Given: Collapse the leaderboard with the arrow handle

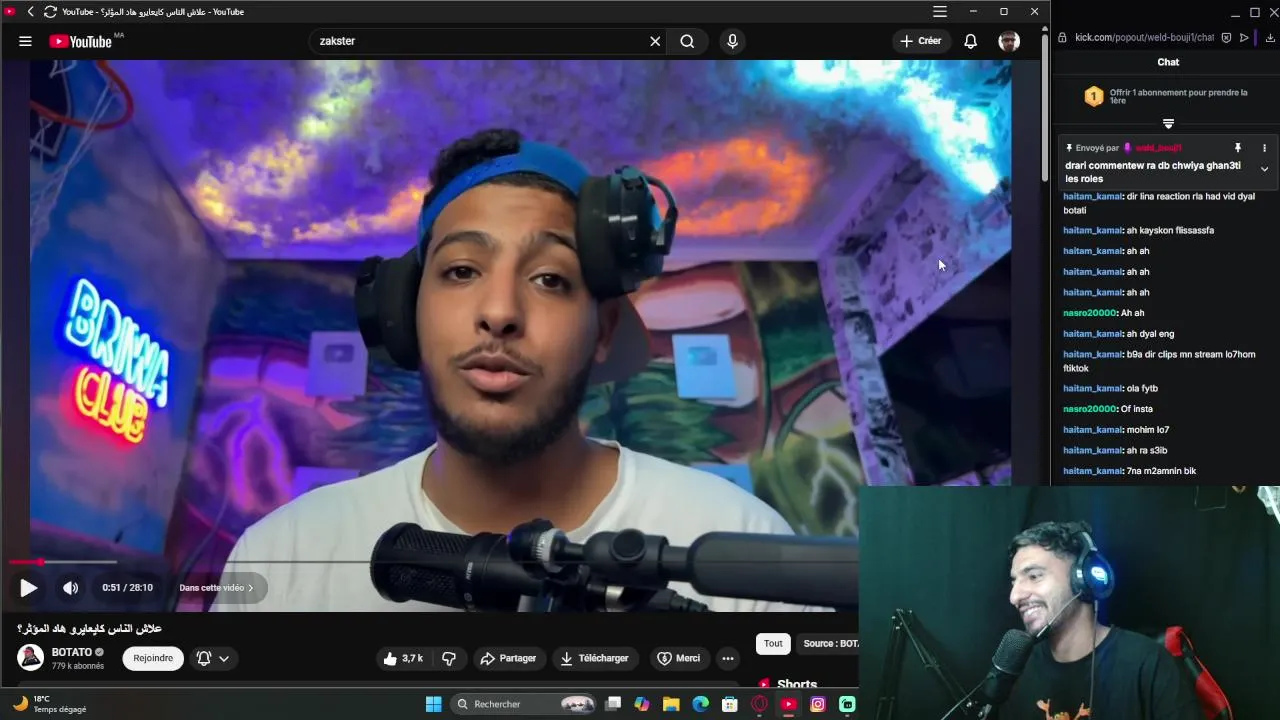Looking at the screenshot, I should (x=1168, y=123).
